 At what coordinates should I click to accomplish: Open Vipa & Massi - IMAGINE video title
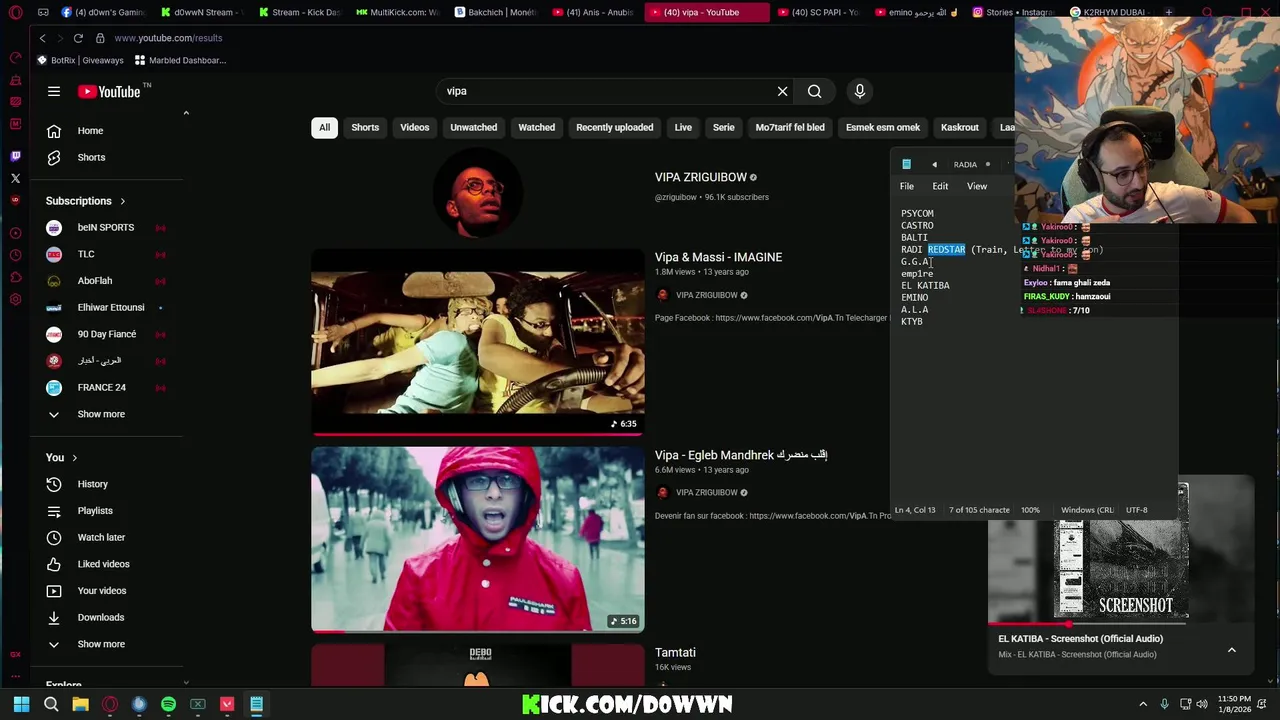click(718, 257)
